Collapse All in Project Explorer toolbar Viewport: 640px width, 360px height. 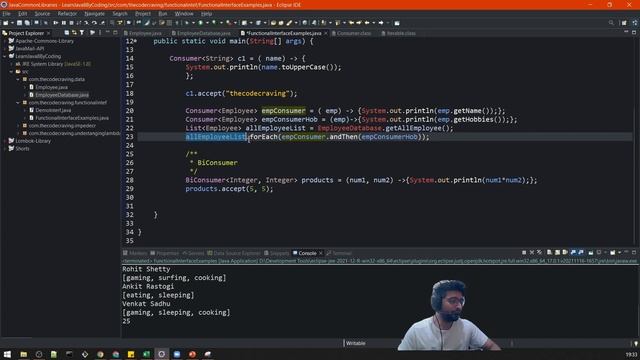67,33
